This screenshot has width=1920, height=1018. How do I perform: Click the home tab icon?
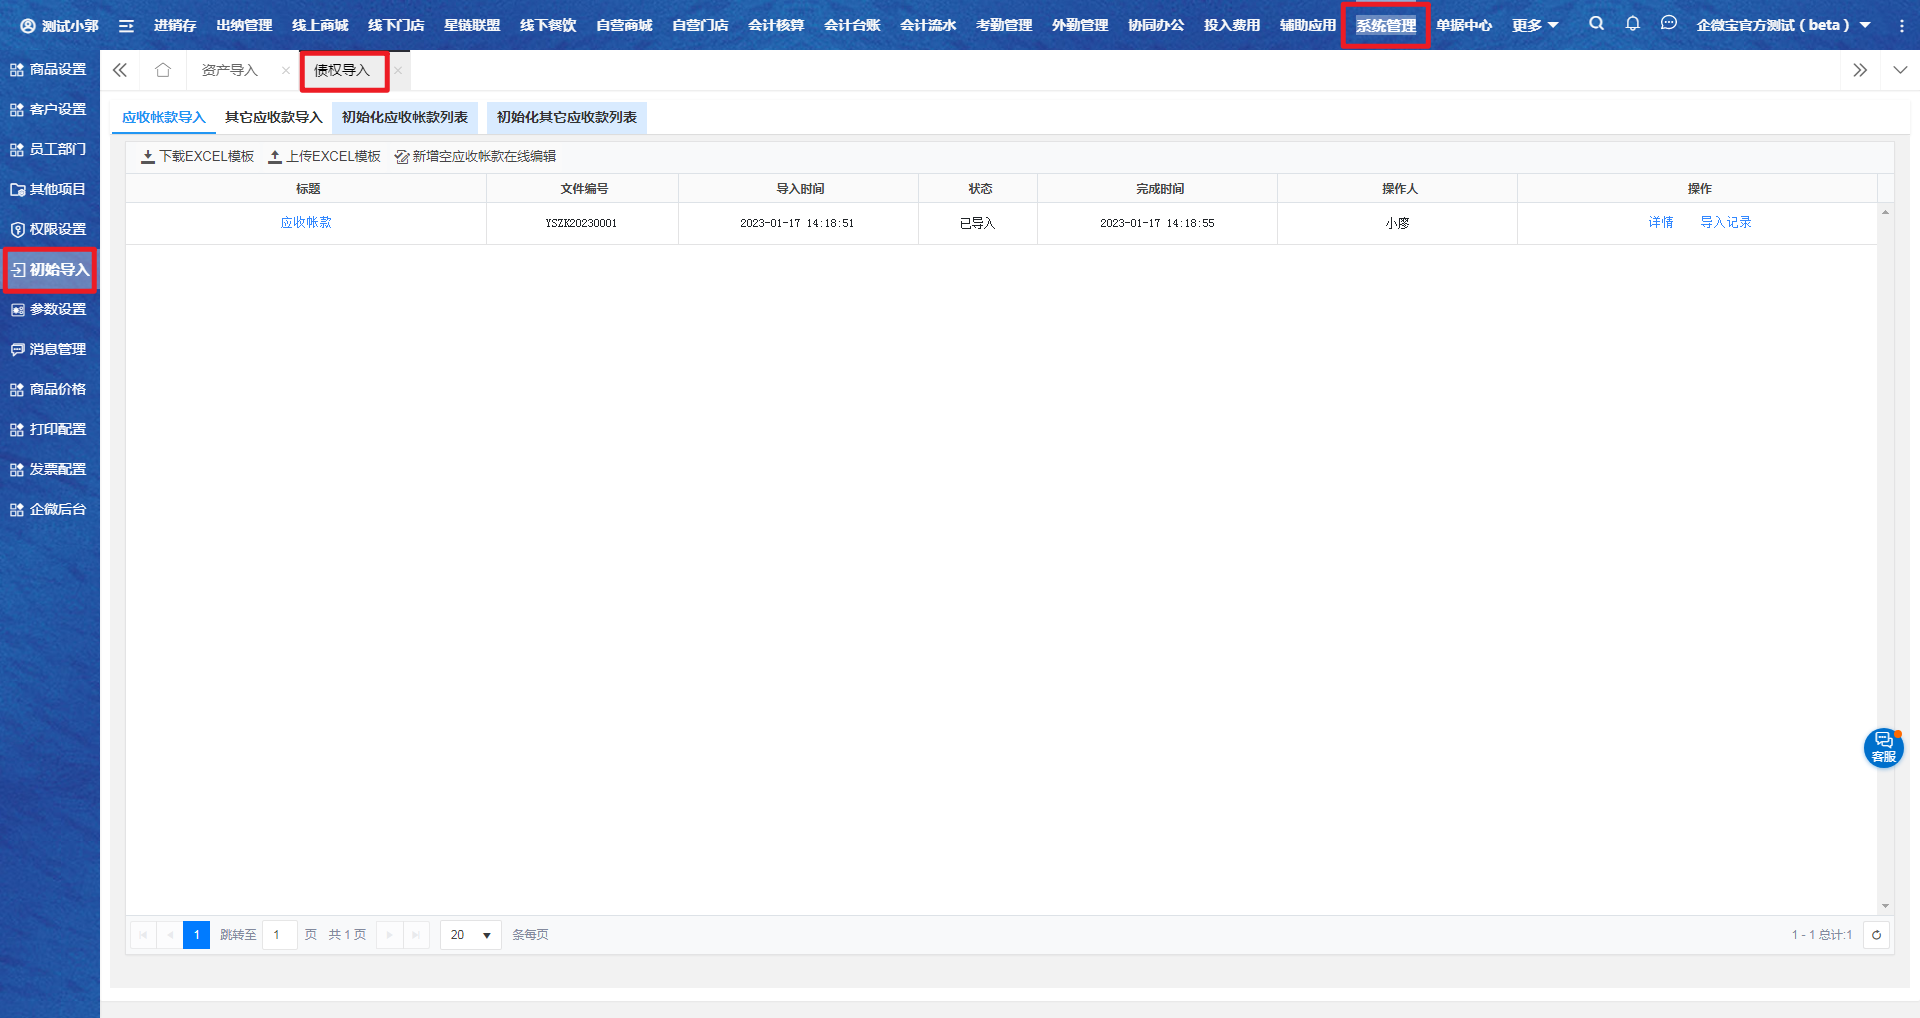pyautogui.click(x=163, y=70)
